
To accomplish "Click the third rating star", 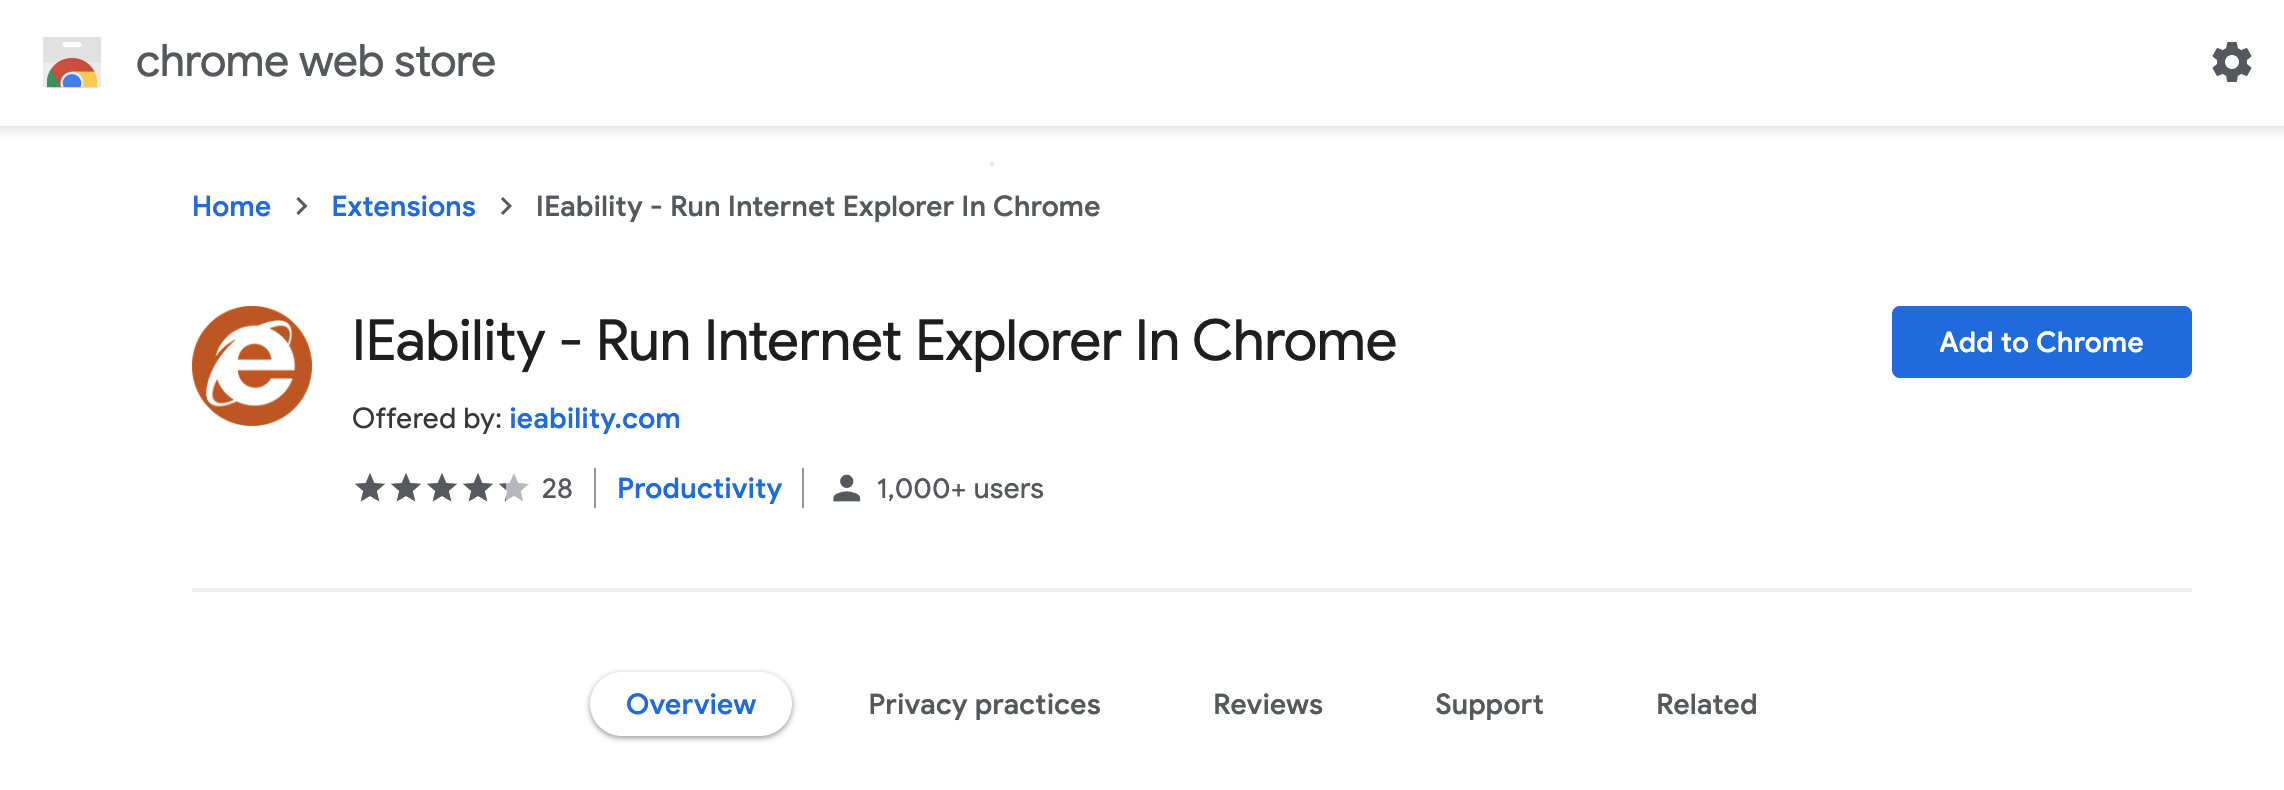I will [x=442, y=488].
